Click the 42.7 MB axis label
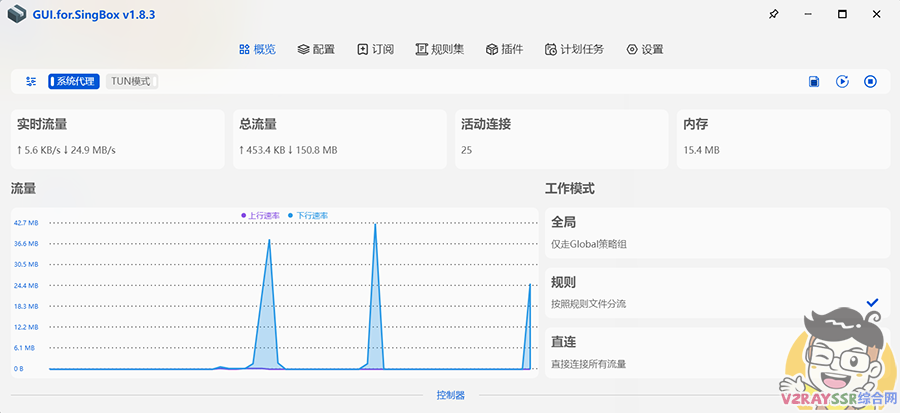Image resolution: width=900 pixels, height=413 pixels. point(26,223)
